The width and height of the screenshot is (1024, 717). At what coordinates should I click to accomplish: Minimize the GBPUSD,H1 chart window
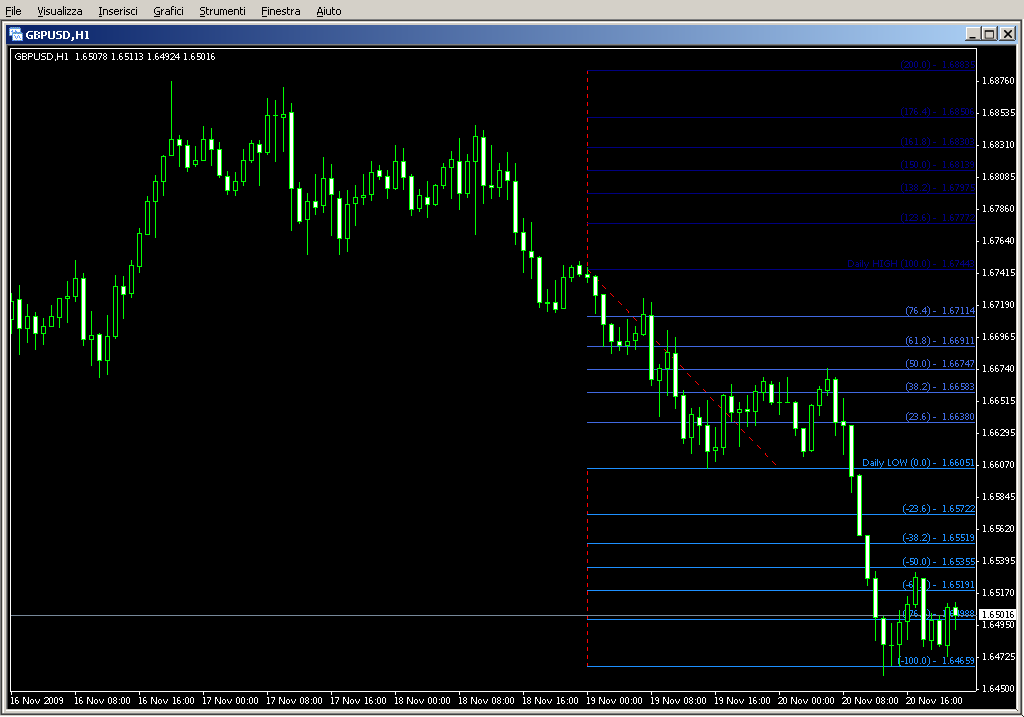coord(973,33)
